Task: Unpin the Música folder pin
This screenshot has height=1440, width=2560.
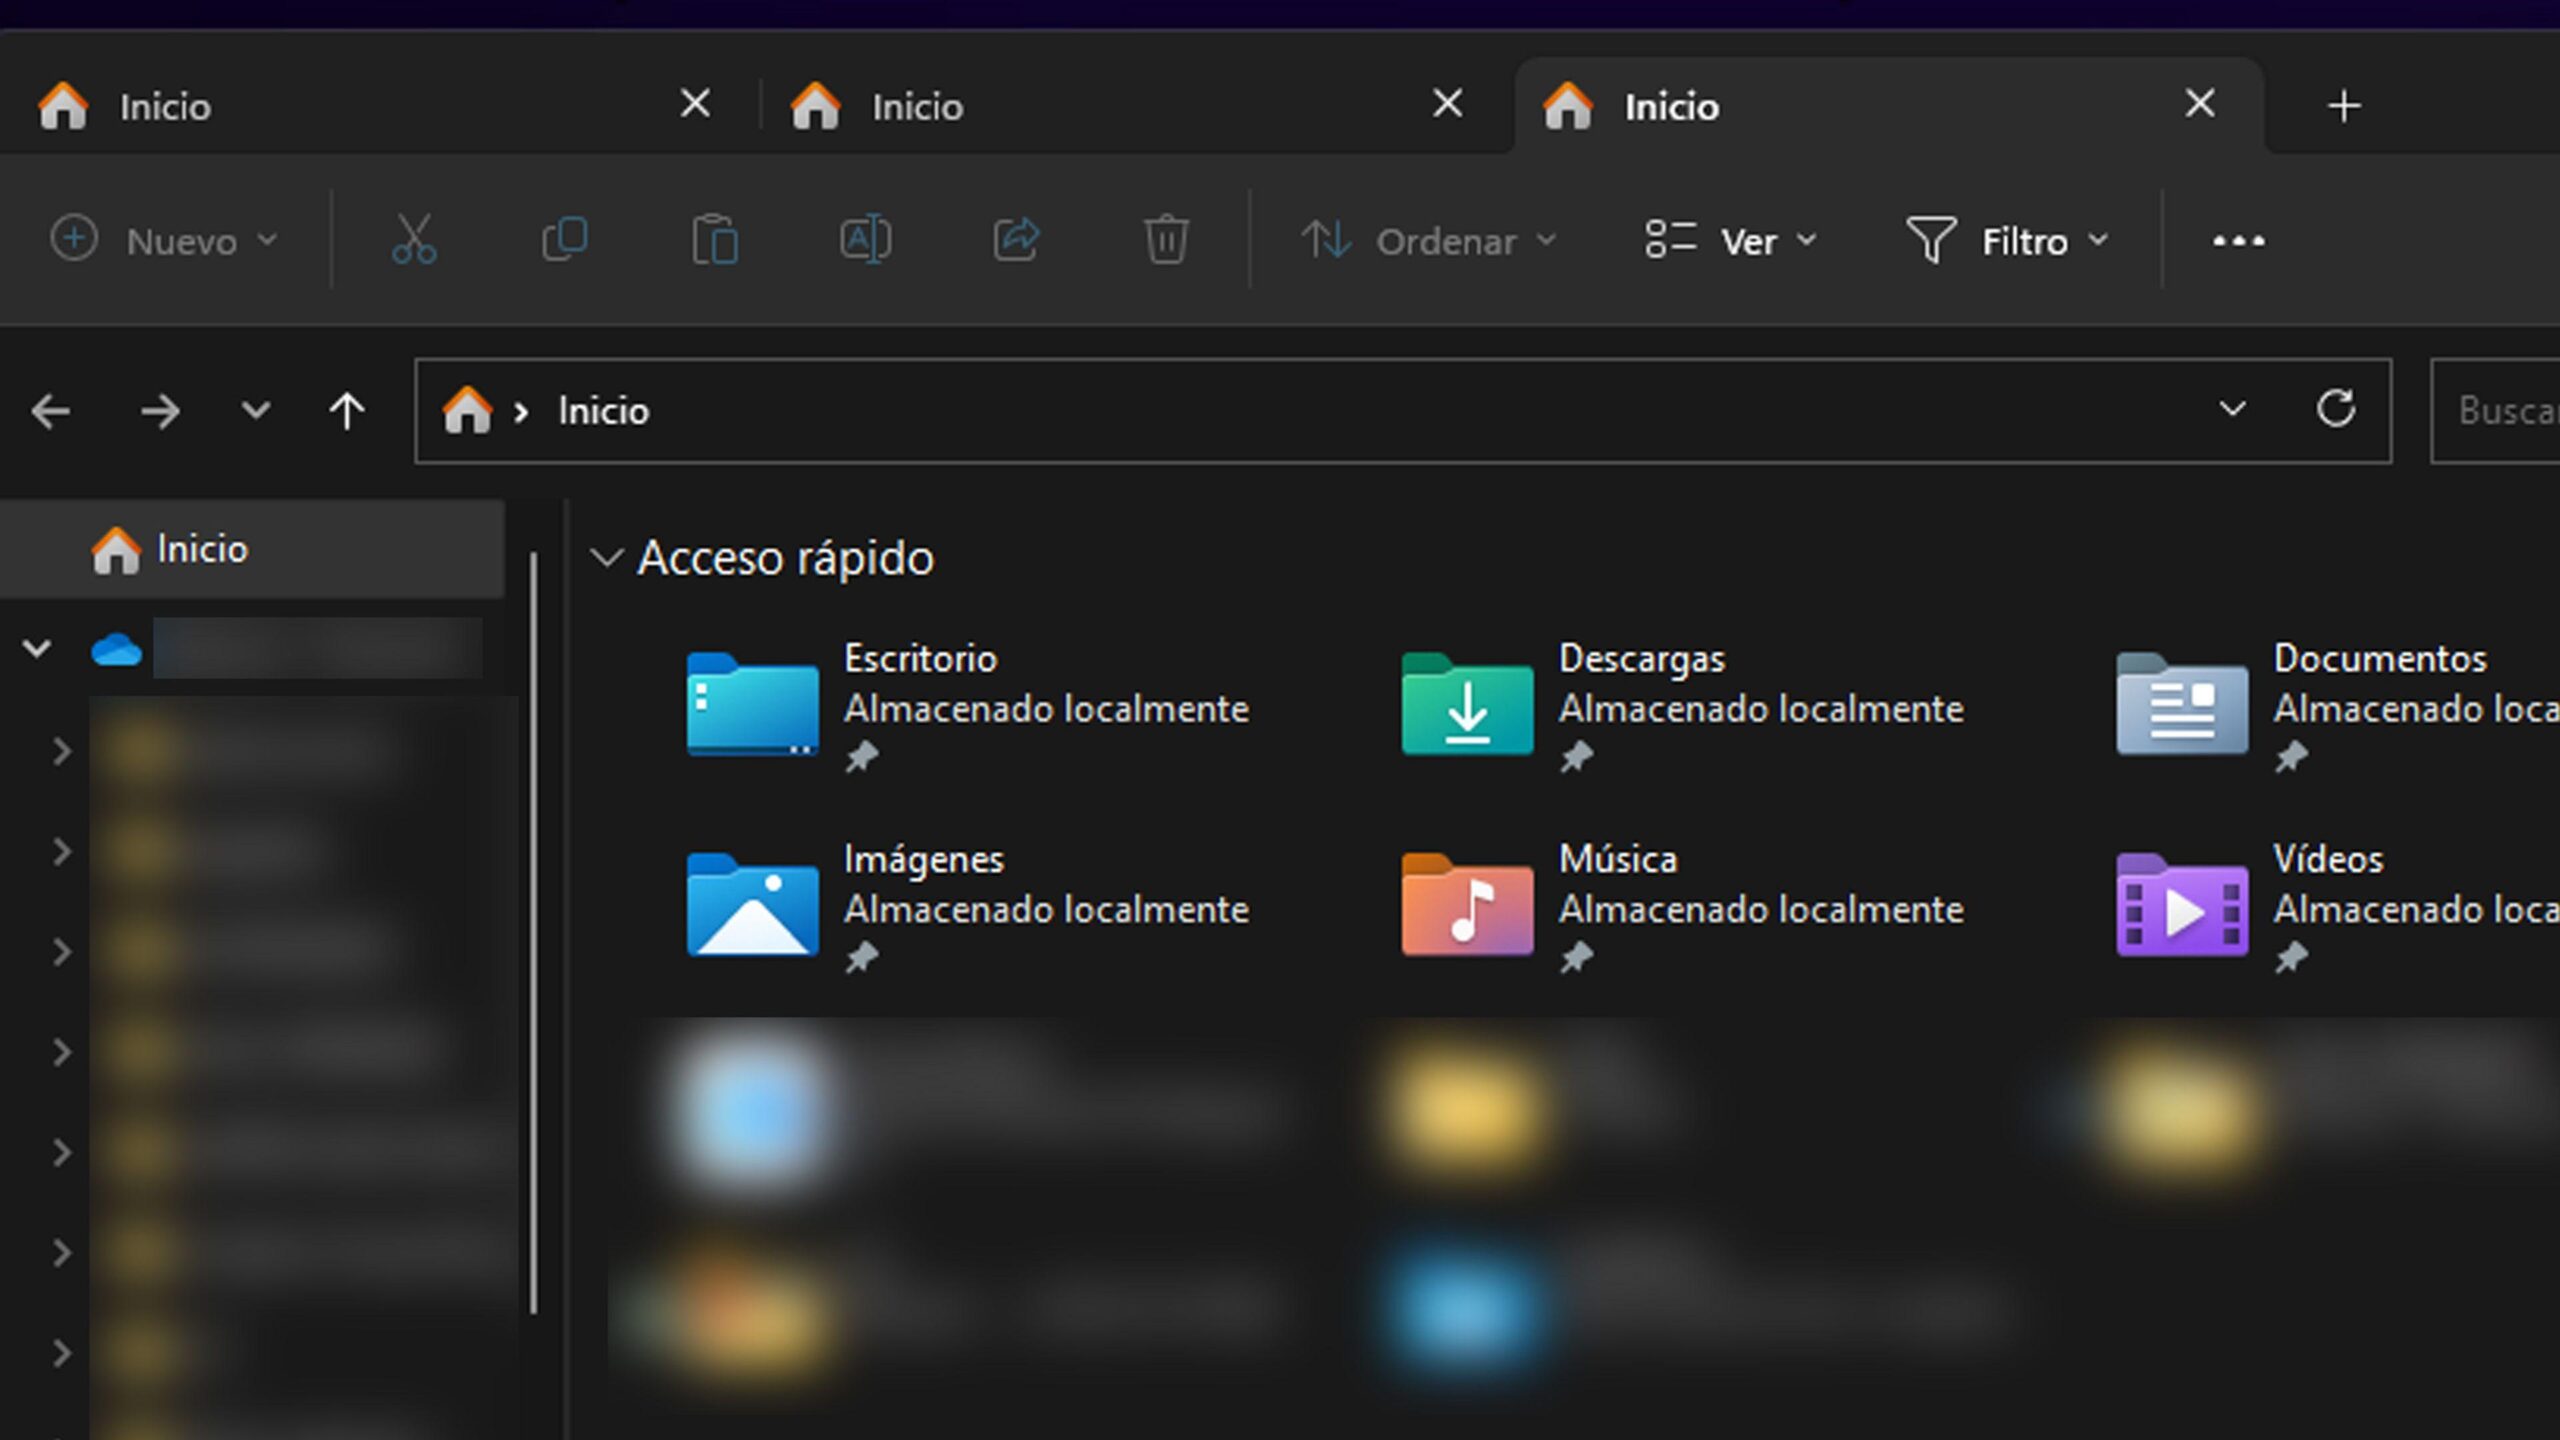Action: click(x=1577, y=957)
